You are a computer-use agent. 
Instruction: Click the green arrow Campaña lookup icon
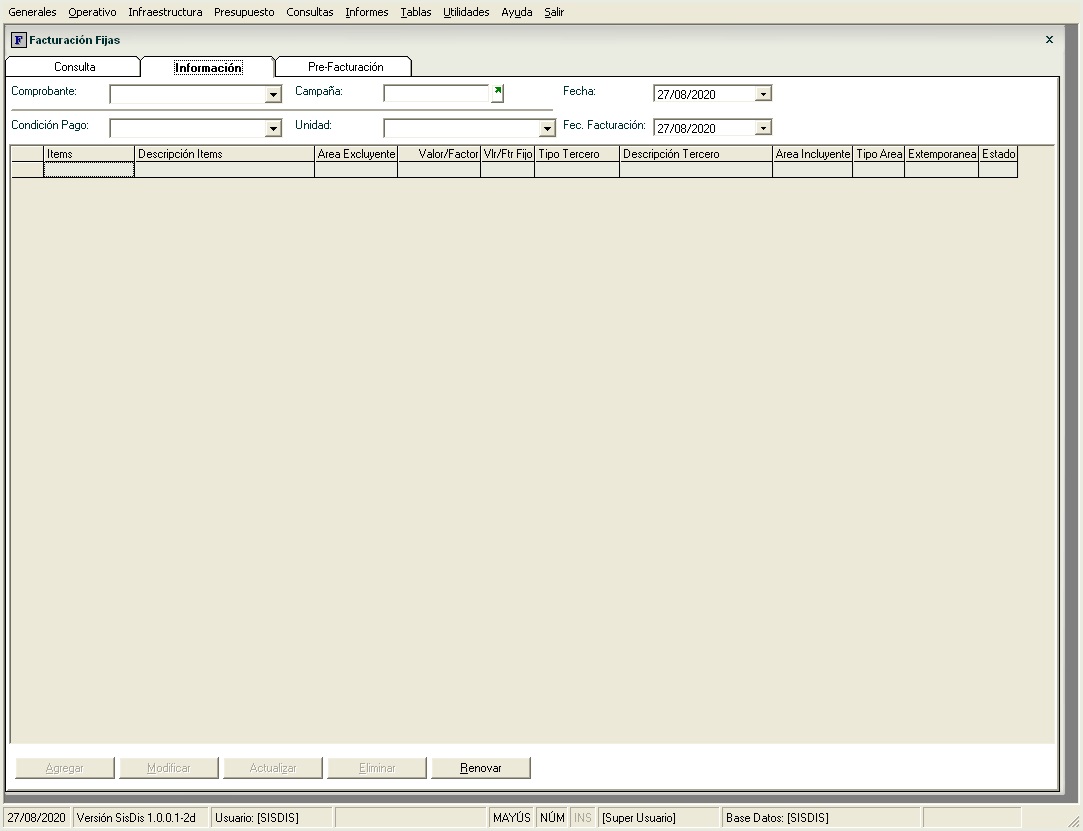pyautogui.click(x=497, y=93)
